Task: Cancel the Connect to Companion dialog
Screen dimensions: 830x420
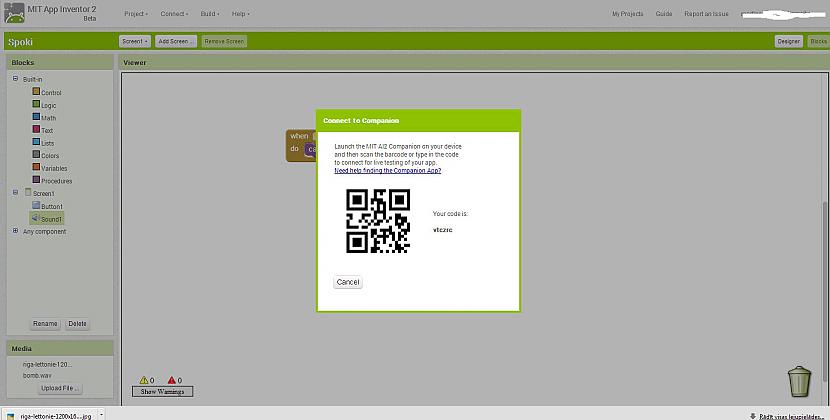Action: (x=348, y=282)
